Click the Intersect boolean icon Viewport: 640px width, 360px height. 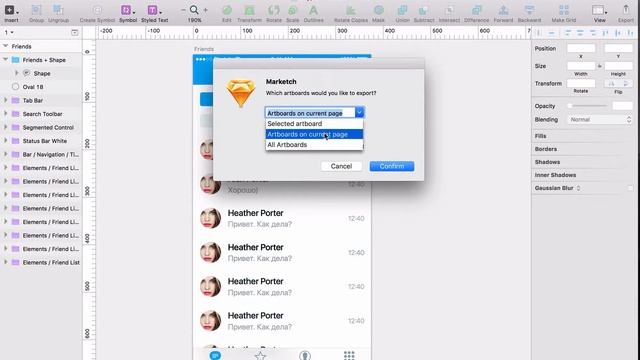449,10
